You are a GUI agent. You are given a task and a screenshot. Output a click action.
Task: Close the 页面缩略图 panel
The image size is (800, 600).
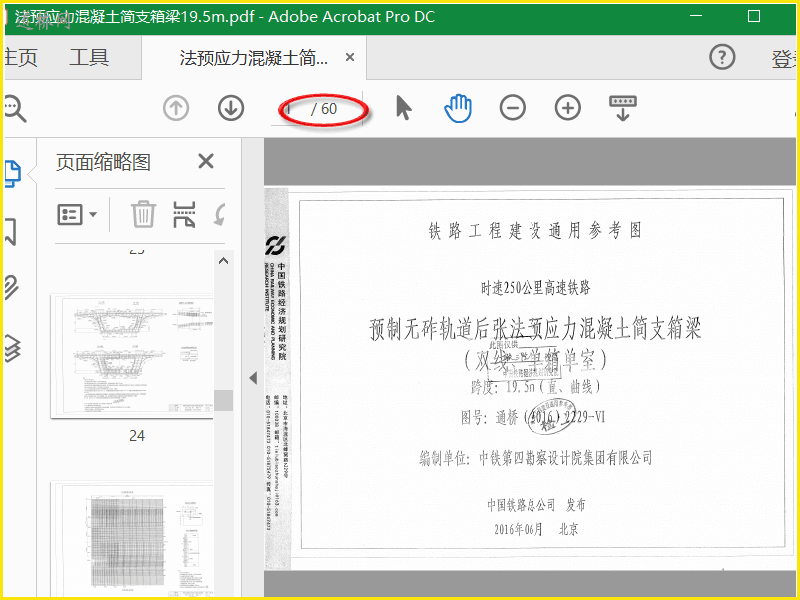coord(206,161)
